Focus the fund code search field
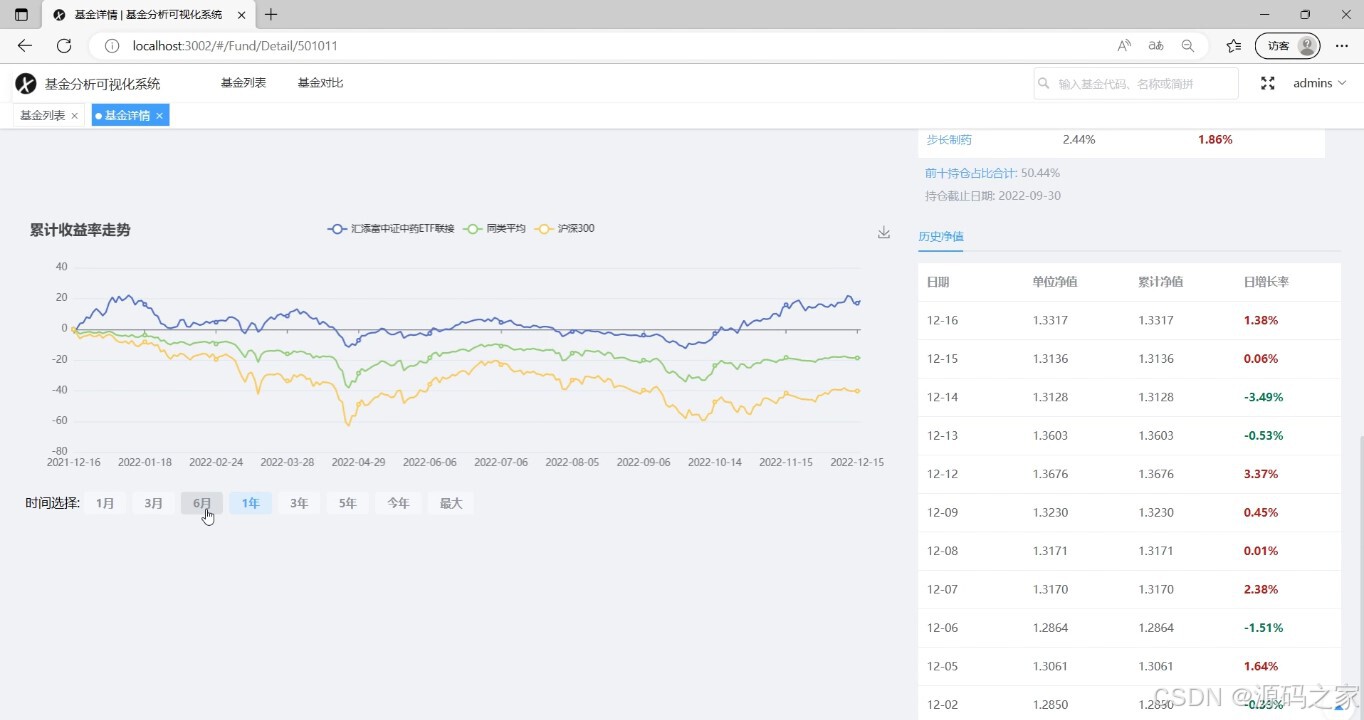1364x720 pixels. pos(1136,84)
